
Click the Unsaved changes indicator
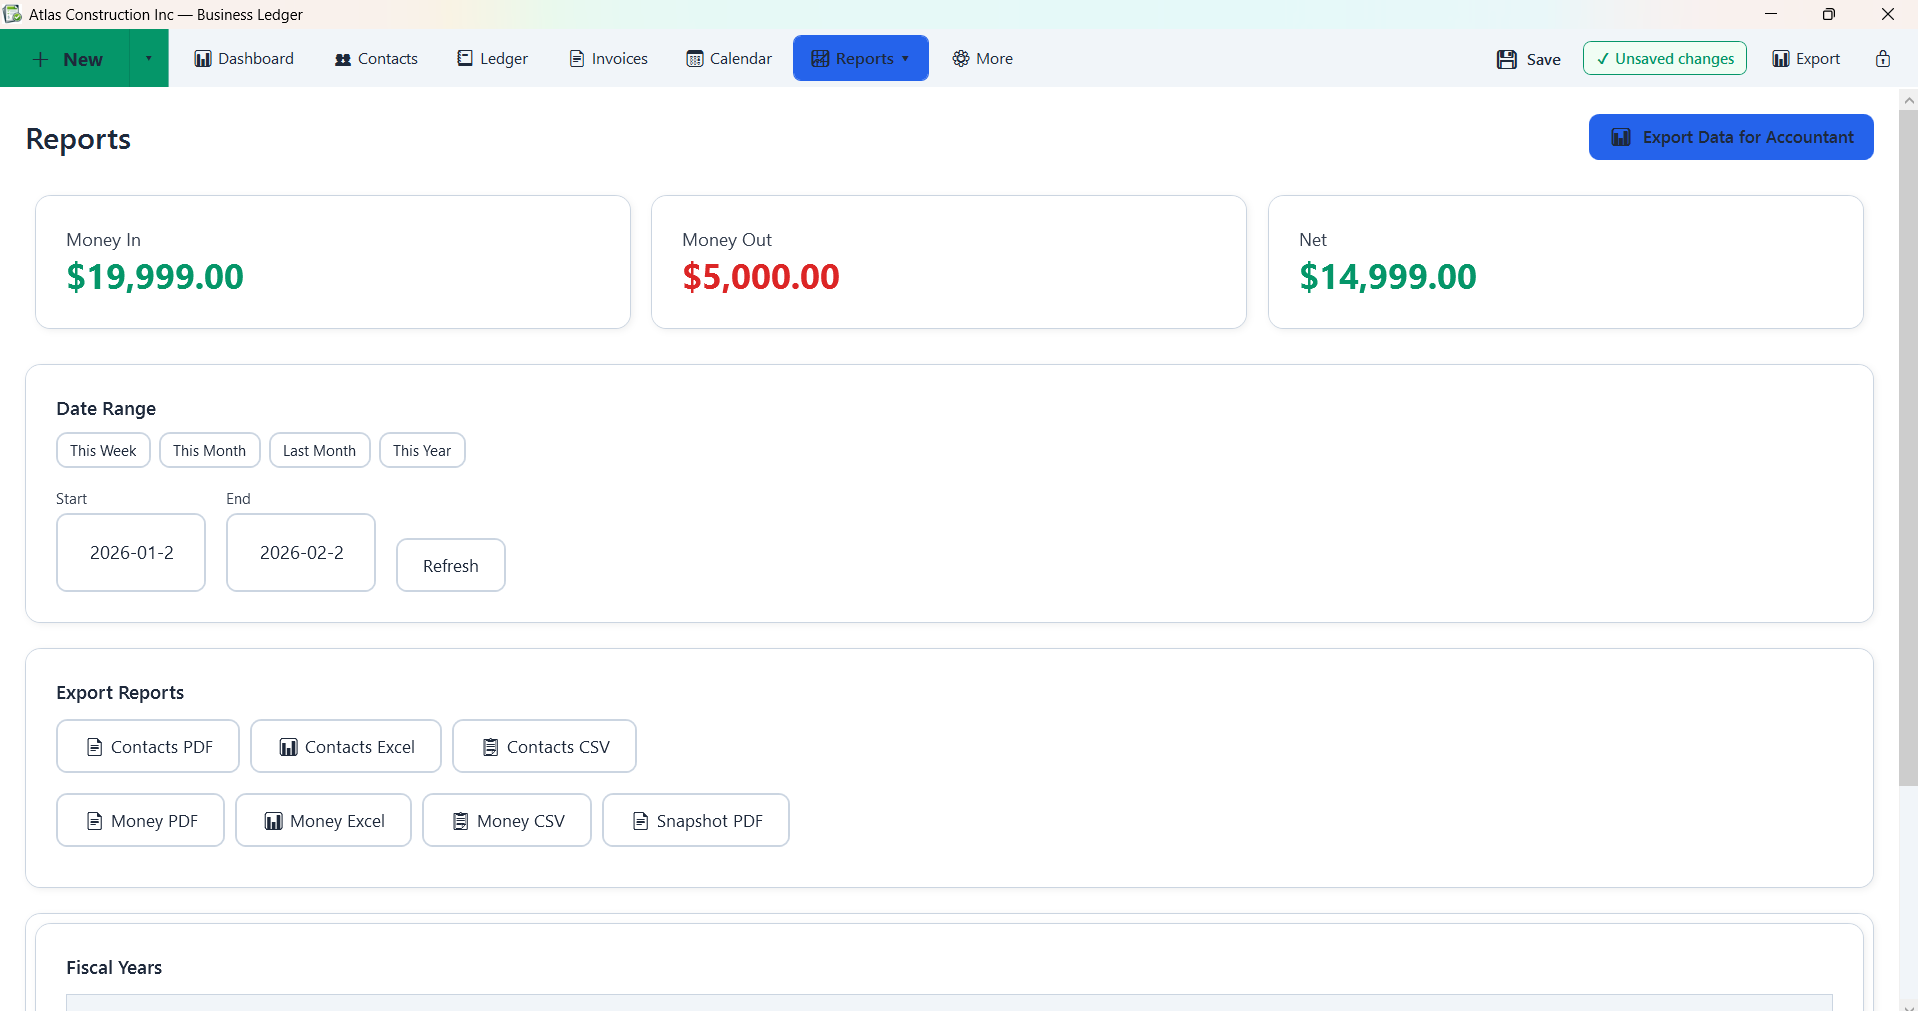tap(1663, 59)
